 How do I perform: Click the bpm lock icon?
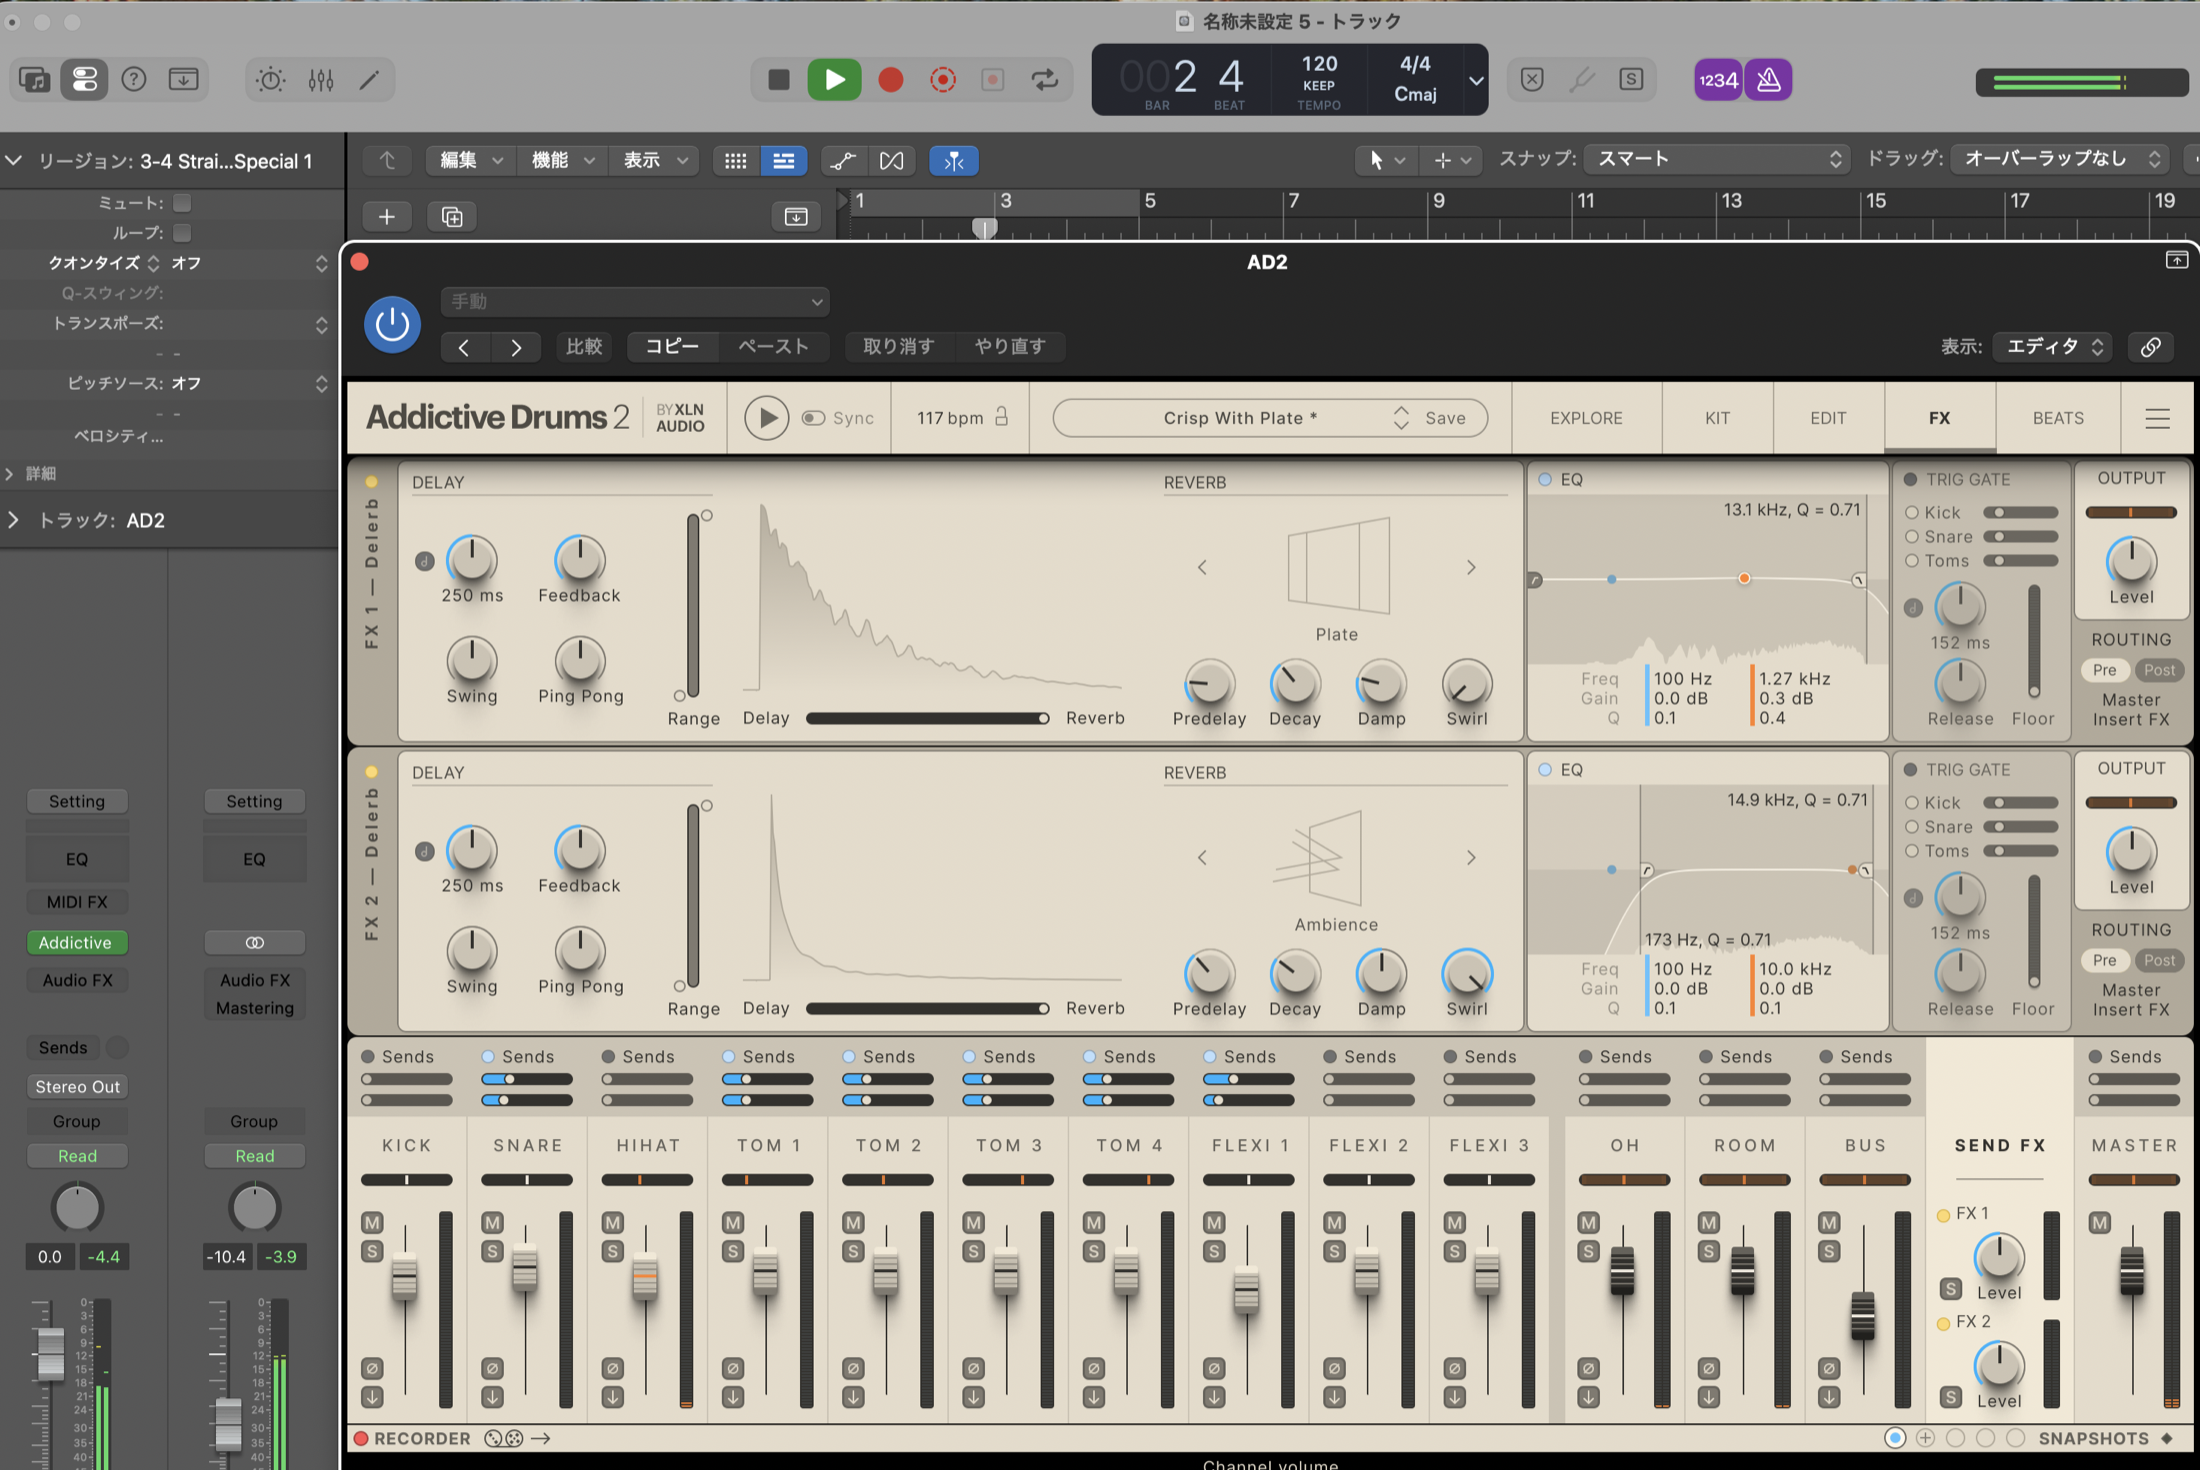click(x=1001, y=417)
